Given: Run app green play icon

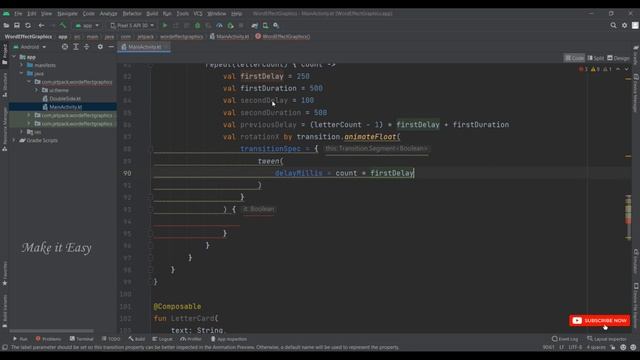Looking at the screenshot, I should point(165,25).
